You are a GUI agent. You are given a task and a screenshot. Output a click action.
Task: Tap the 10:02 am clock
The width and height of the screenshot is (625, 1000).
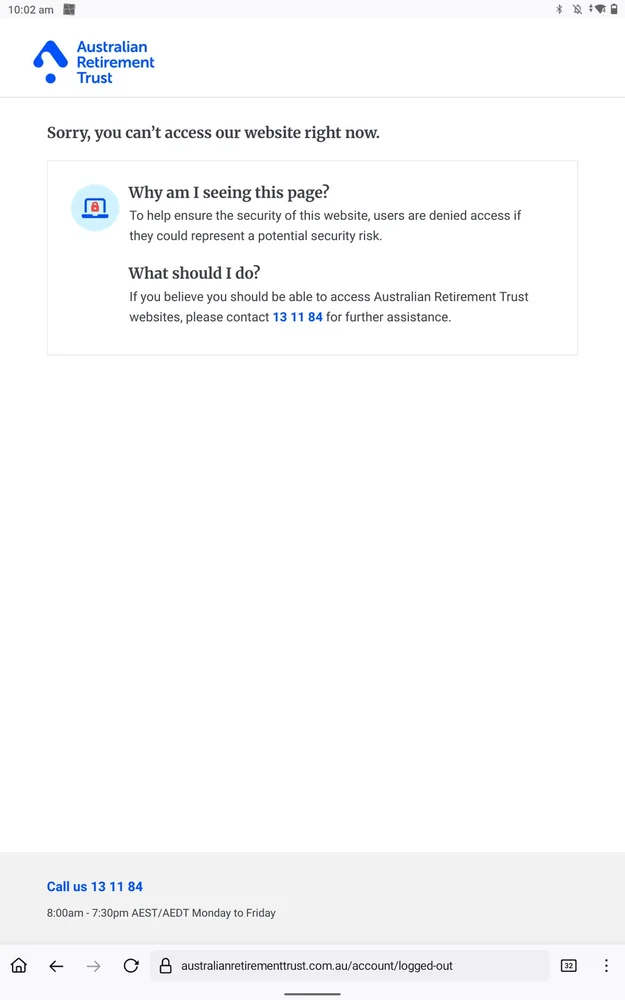click(x=31, y=10)
